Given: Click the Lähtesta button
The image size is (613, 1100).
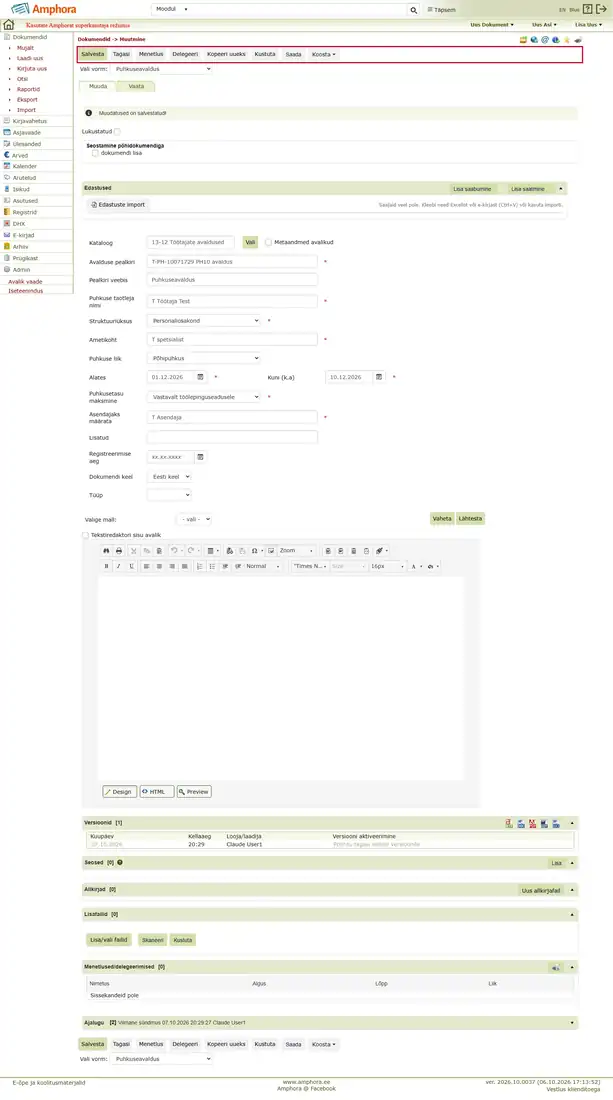Looking at the screenshot, I should point(470,518).
